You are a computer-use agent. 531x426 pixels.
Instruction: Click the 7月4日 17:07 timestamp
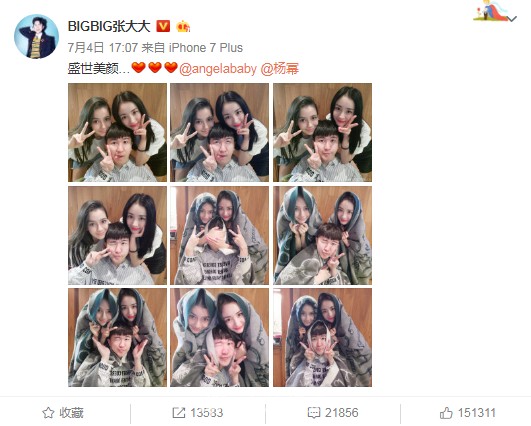[103, 48]
